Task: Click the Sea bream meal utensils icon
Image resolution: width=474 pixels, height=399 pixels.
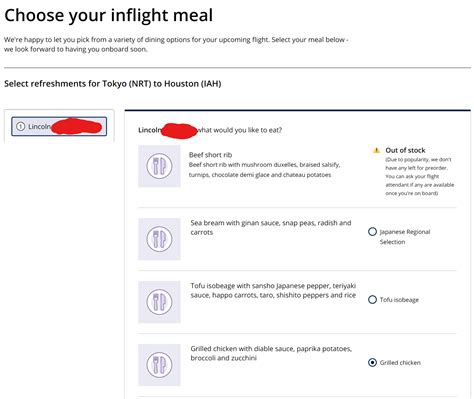Action: point(159,239)
